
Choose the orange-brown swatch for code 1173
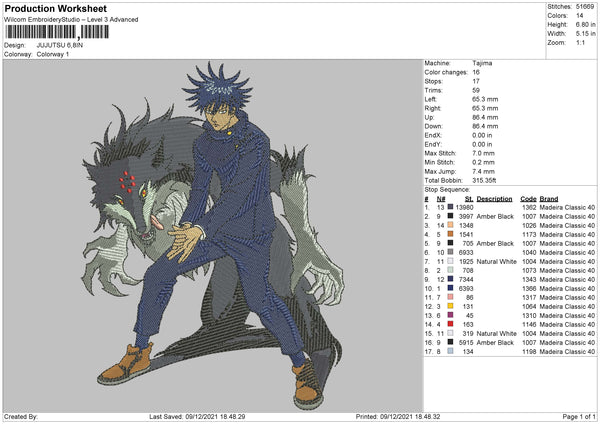[x=450, y=234]
